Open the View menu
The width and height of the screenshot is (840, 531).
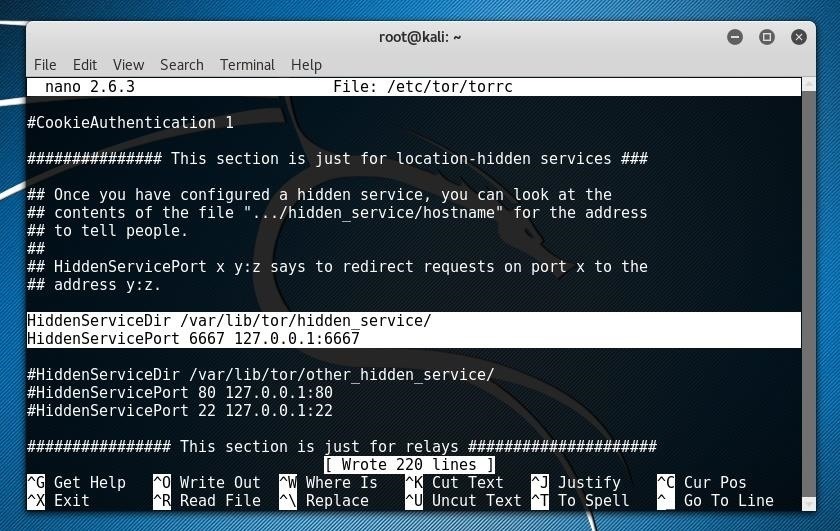[128, 65]
